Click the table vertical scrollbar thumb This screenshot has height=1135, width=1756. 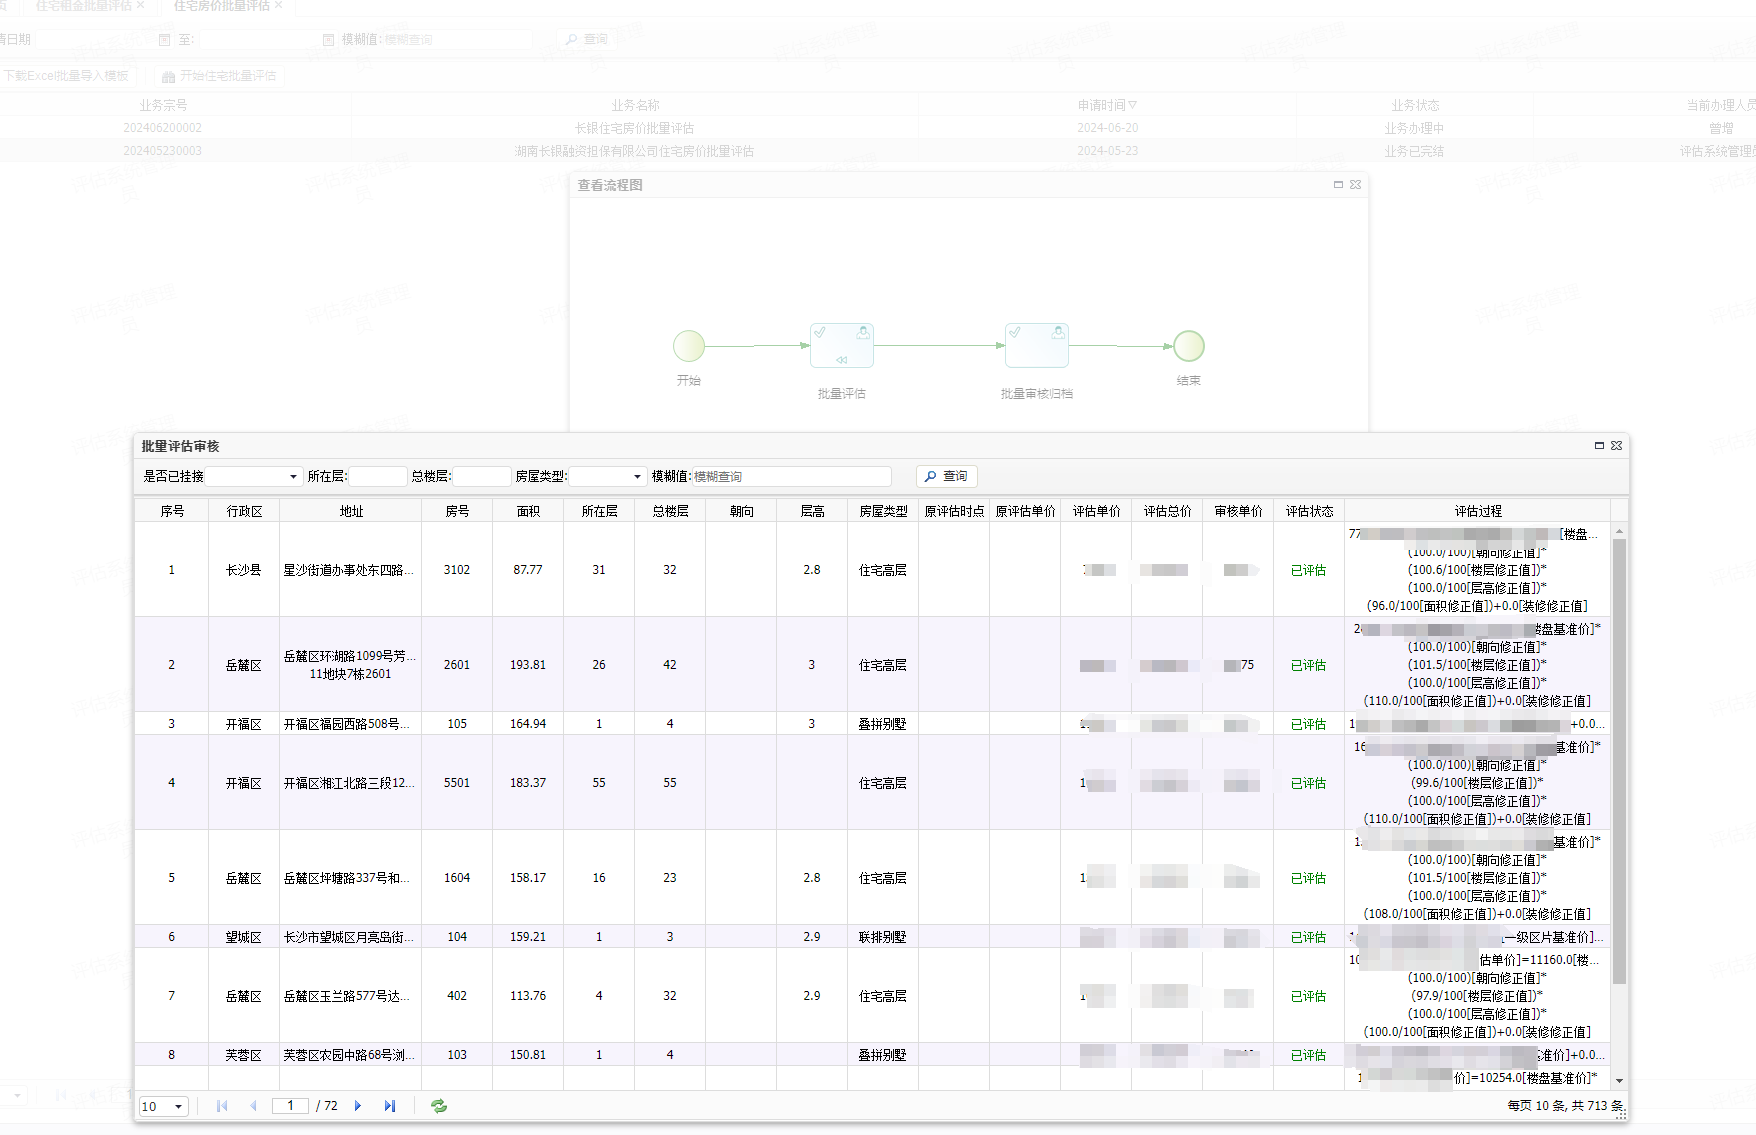tap(1619, 760)
